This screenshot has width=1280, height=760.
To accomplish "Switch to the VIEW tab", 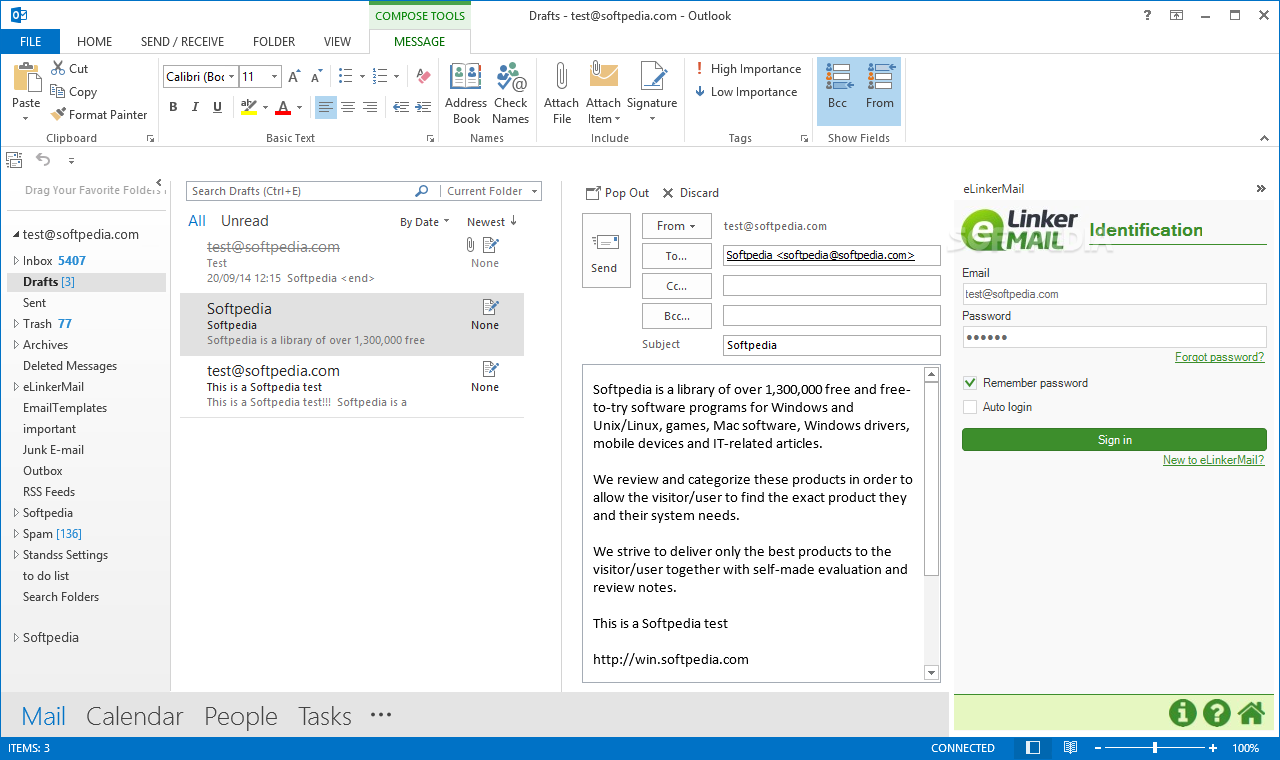I will (x=337, y=42).
